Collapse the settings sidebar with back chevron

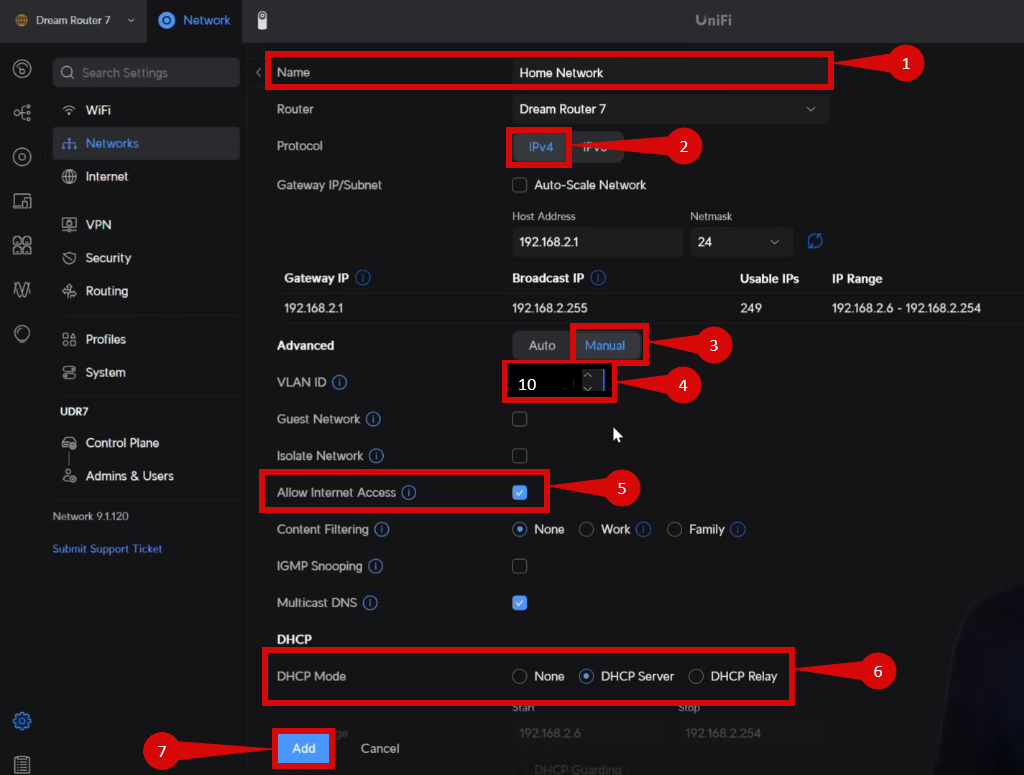(x=259, y=72)
